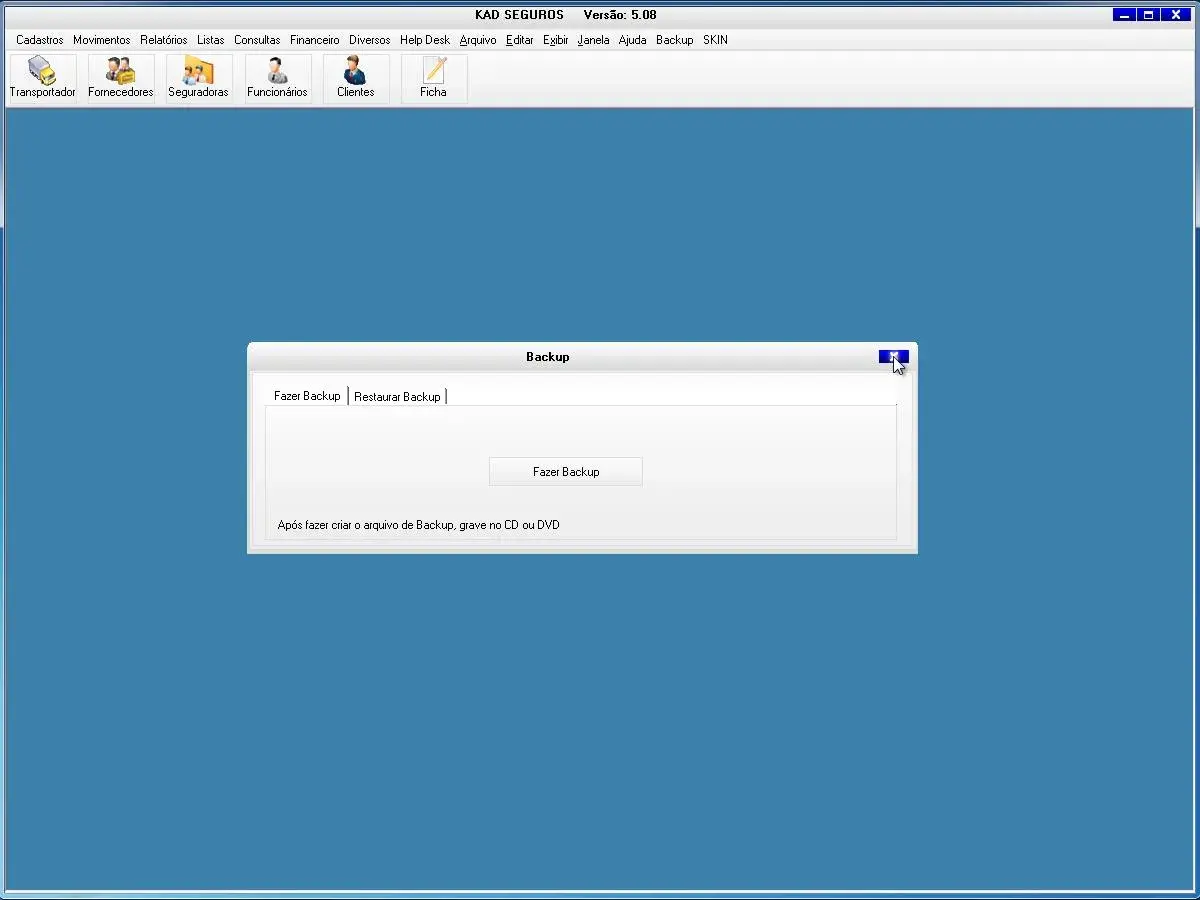Viewport: 1200px width, 900px height.
Task: Open the Cadastros menu
Action: tap(40, 40)
